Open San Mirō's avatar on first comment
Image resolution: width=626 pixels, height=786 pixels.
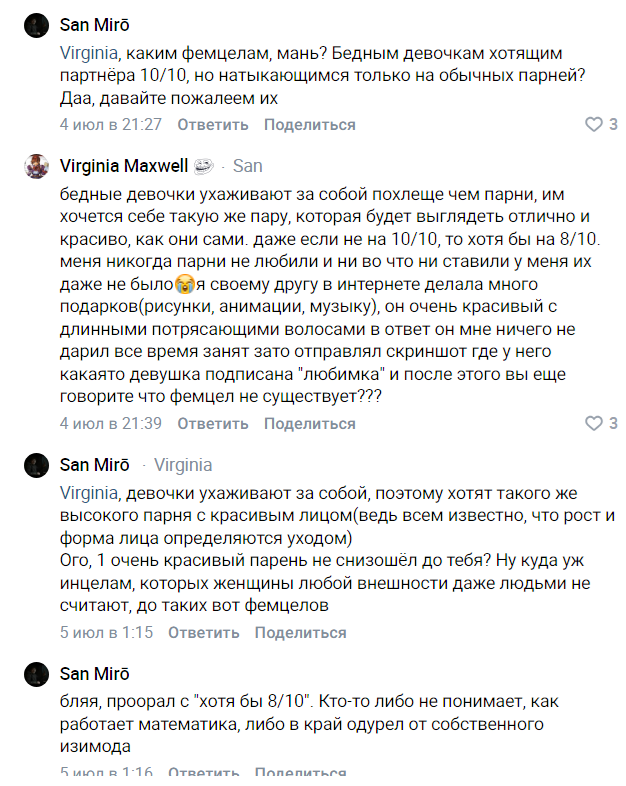tap(36, 25)
